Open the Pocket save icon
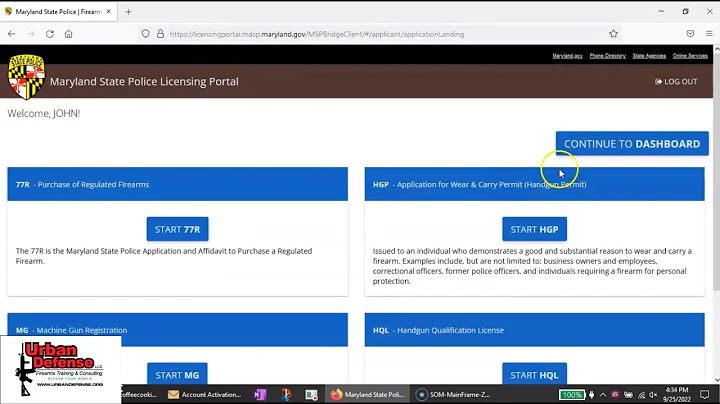This screenshot has height=404, width=720. coord(690,34)
